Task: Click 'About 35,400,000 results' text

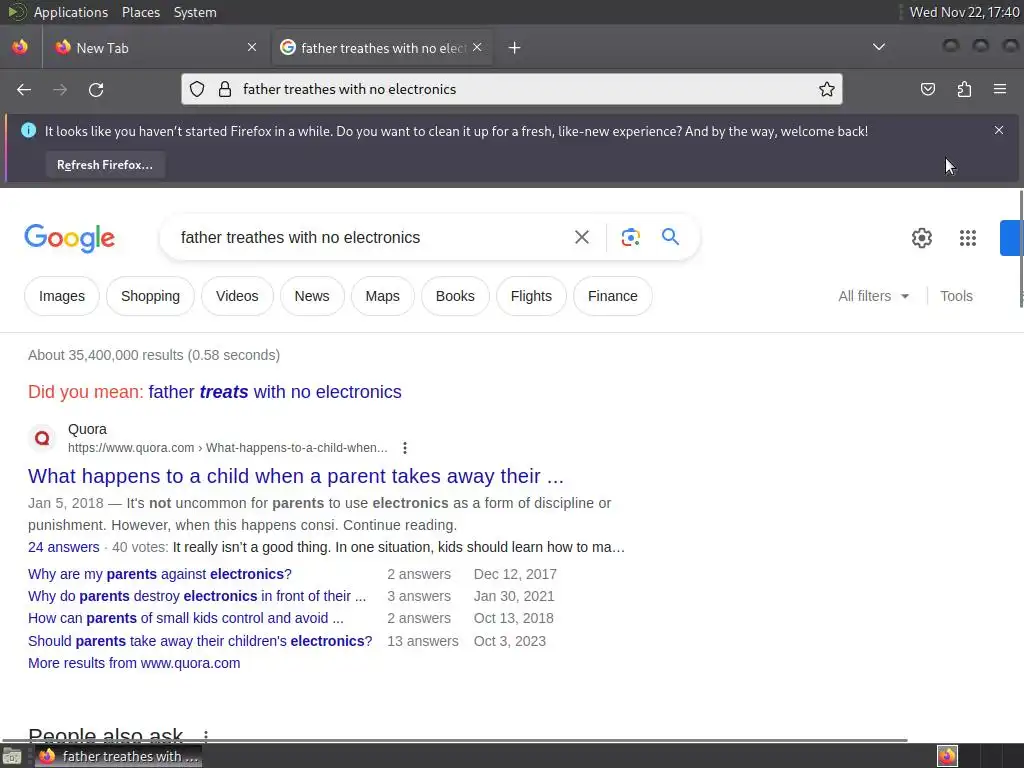Action: 154,355
